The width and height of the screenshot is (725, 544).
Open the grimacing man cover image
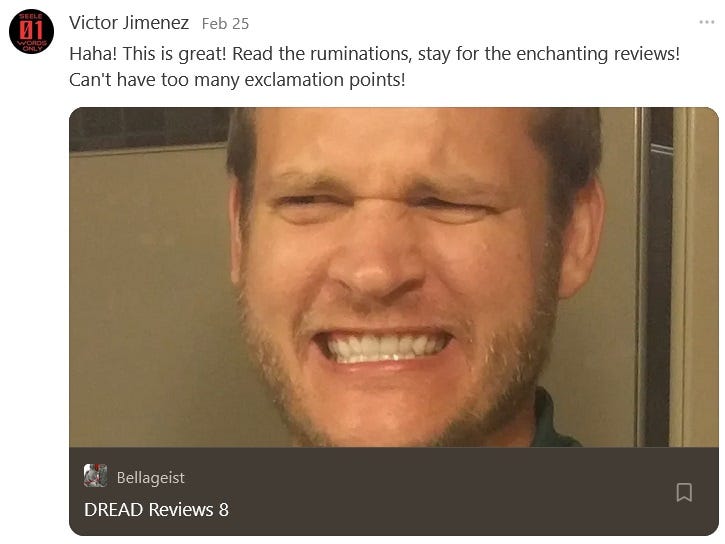click(394, 277)
